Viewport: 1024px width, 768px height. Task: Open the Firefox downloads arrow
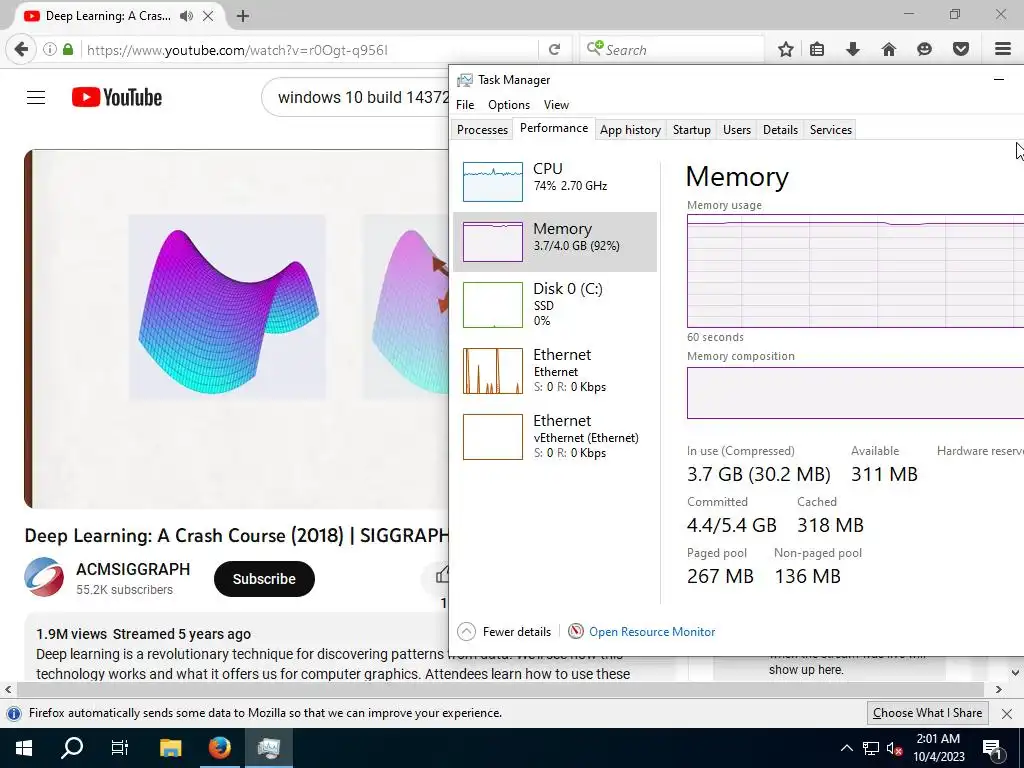coord(852,50)
